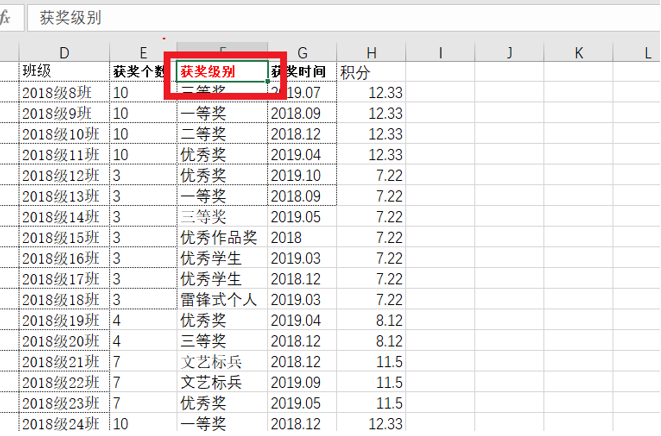661x436 pixels.
Task: Click 二等奖 in the 2018级10班 row
Action: click(222, 134)
